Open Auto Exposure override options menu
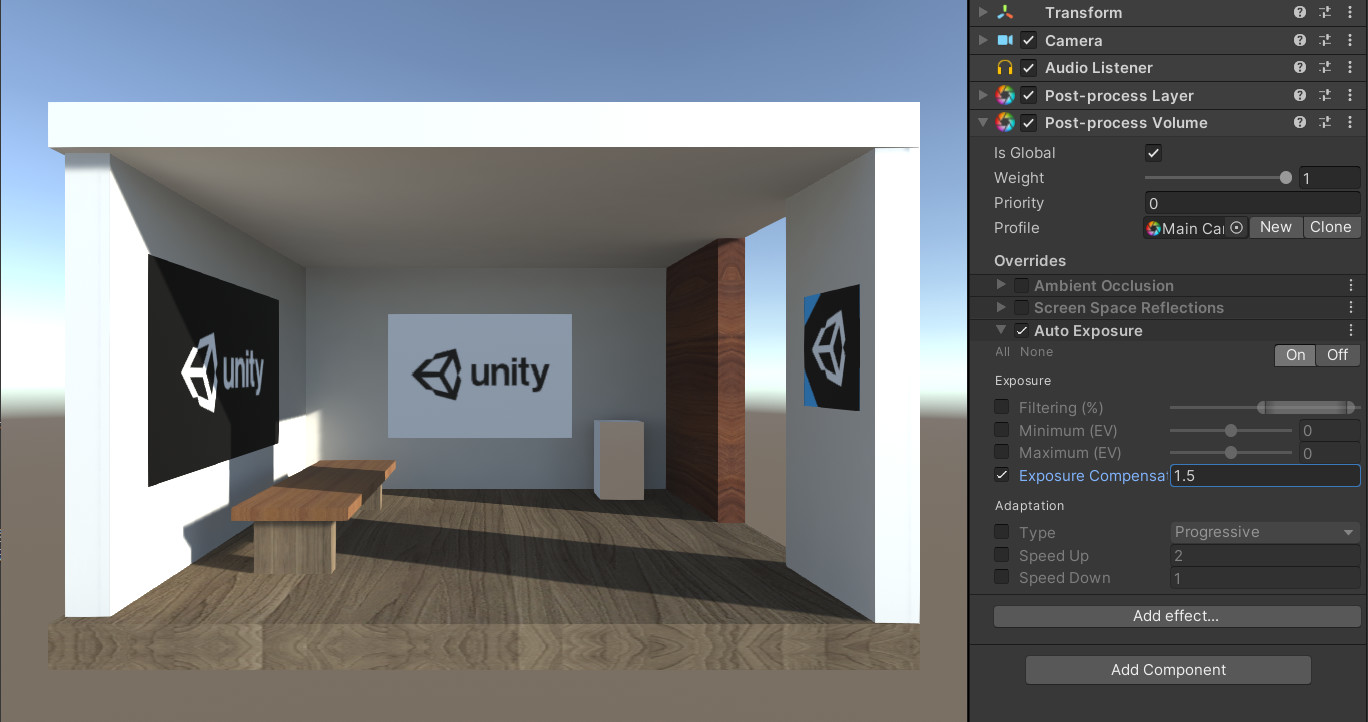 click(1351, 331)
